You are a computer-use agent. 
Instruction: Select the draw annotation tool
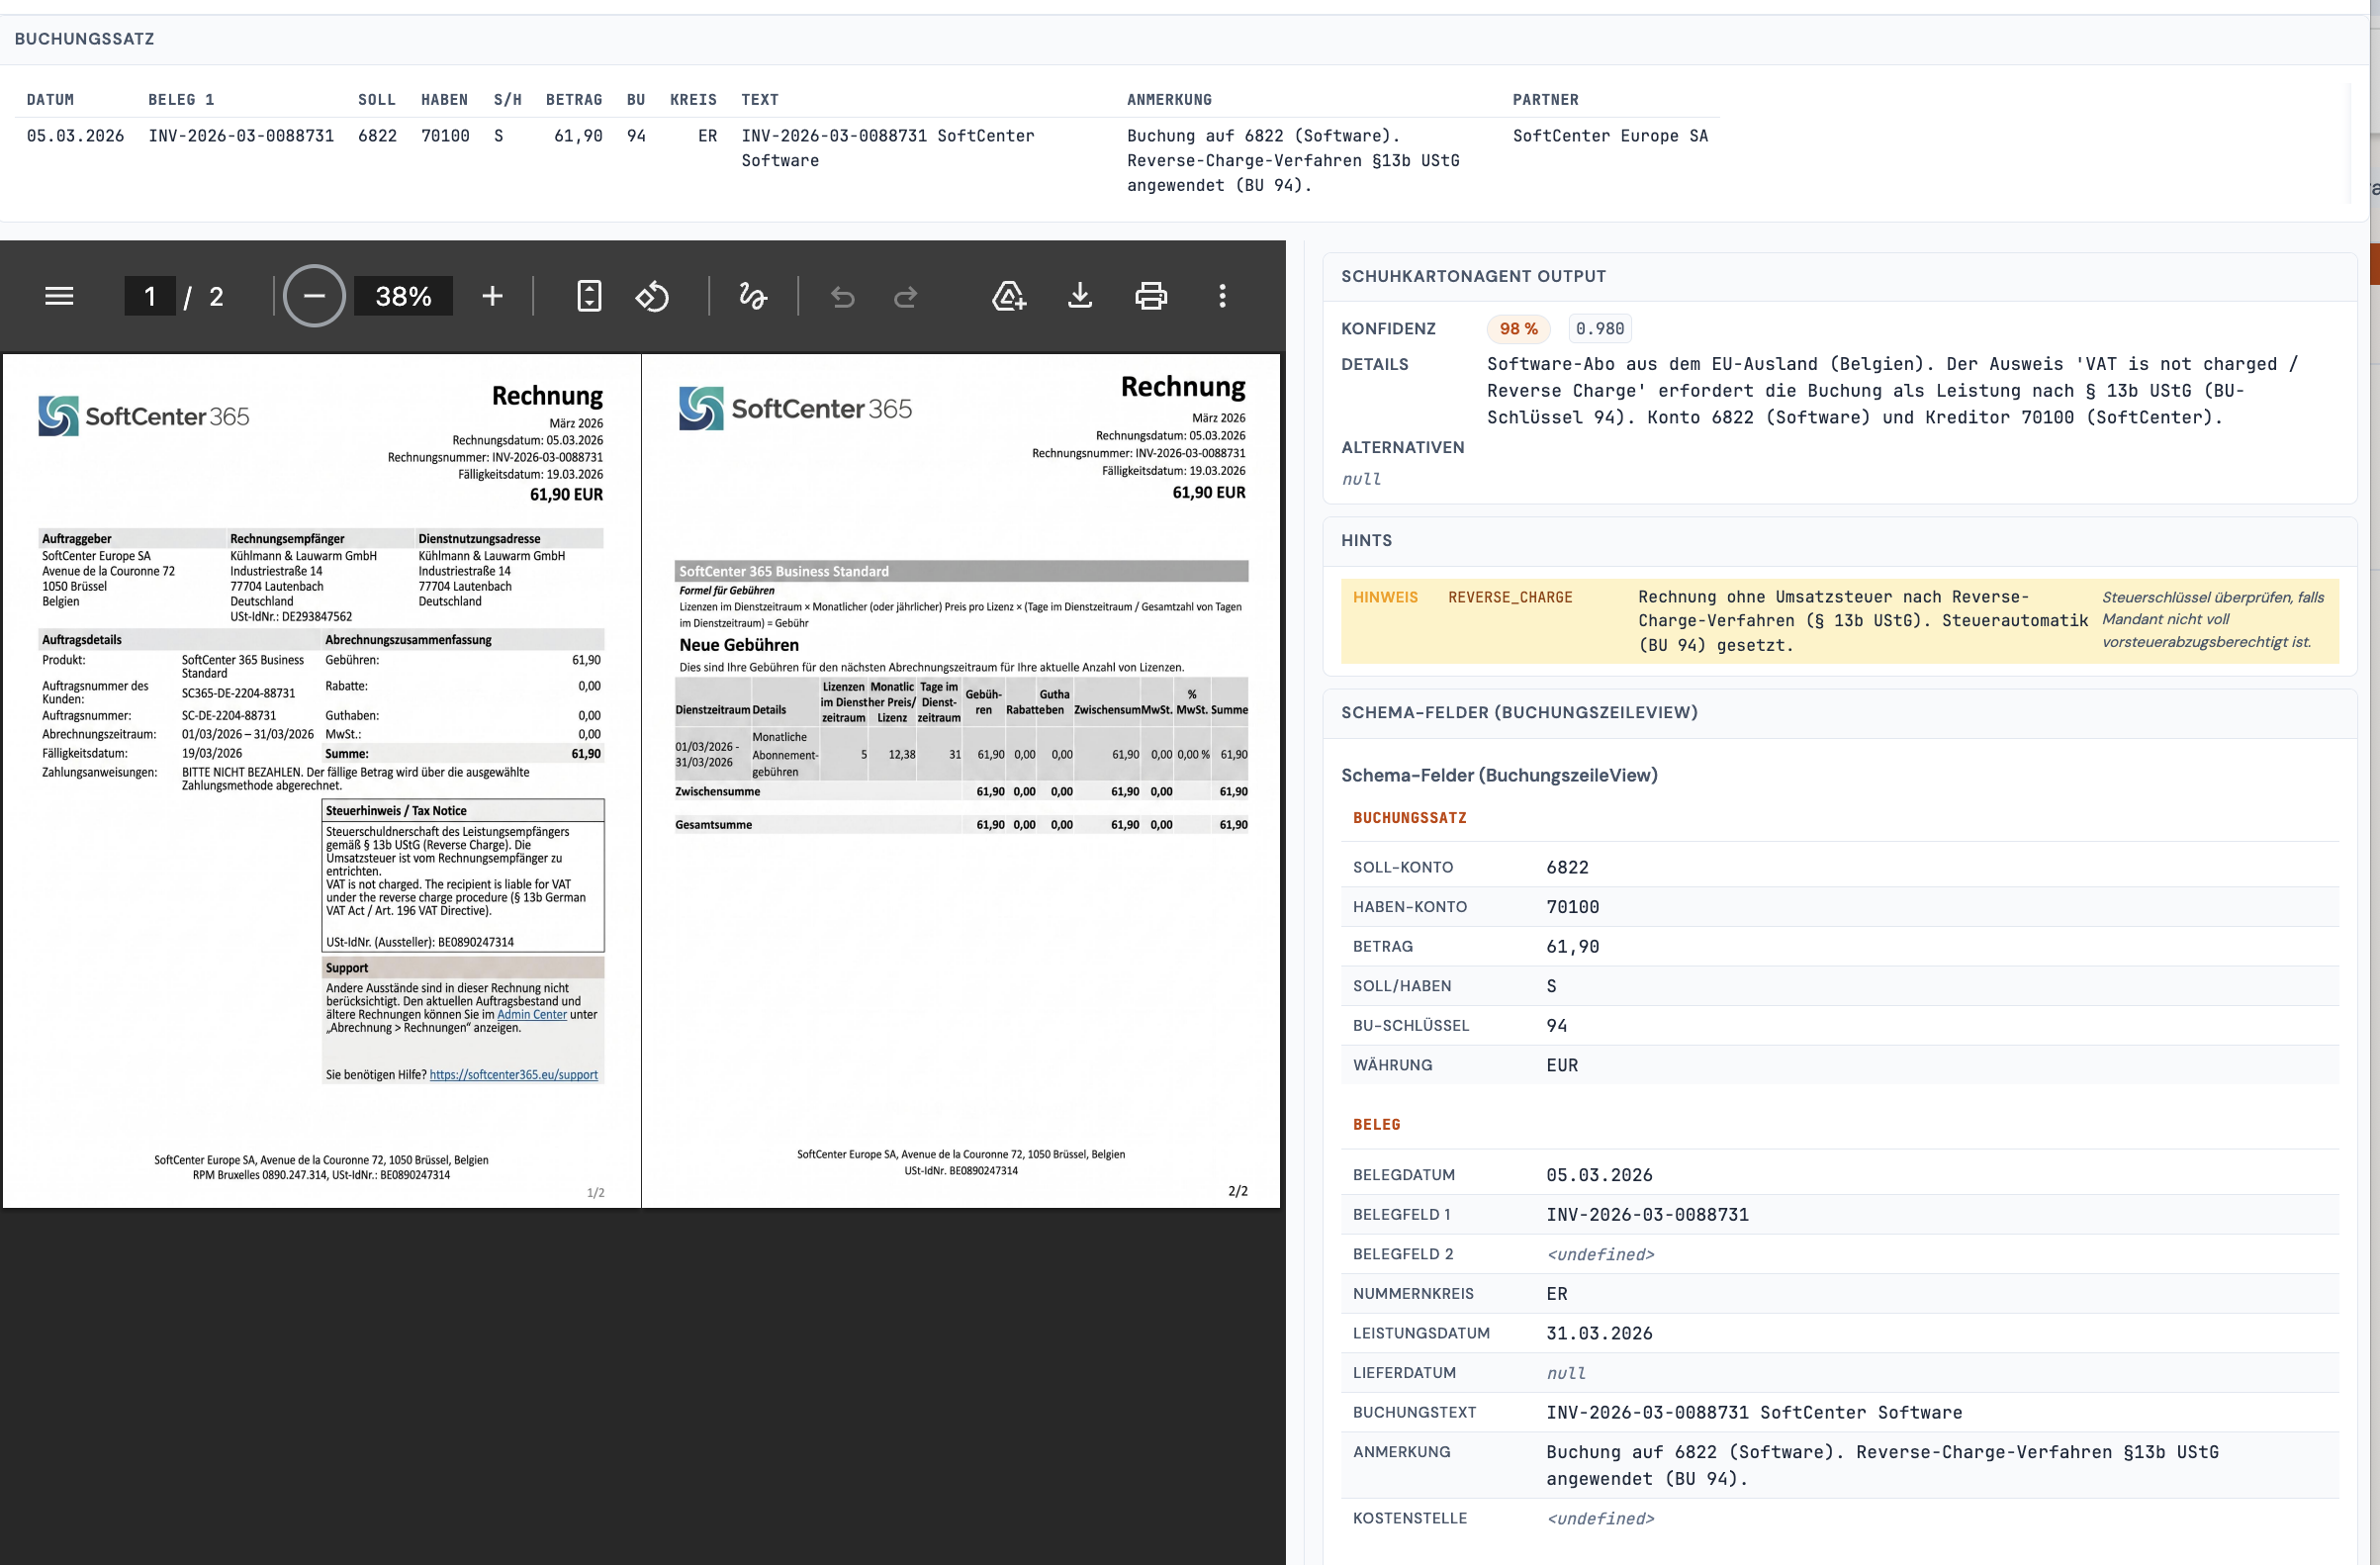coord(753,296)
